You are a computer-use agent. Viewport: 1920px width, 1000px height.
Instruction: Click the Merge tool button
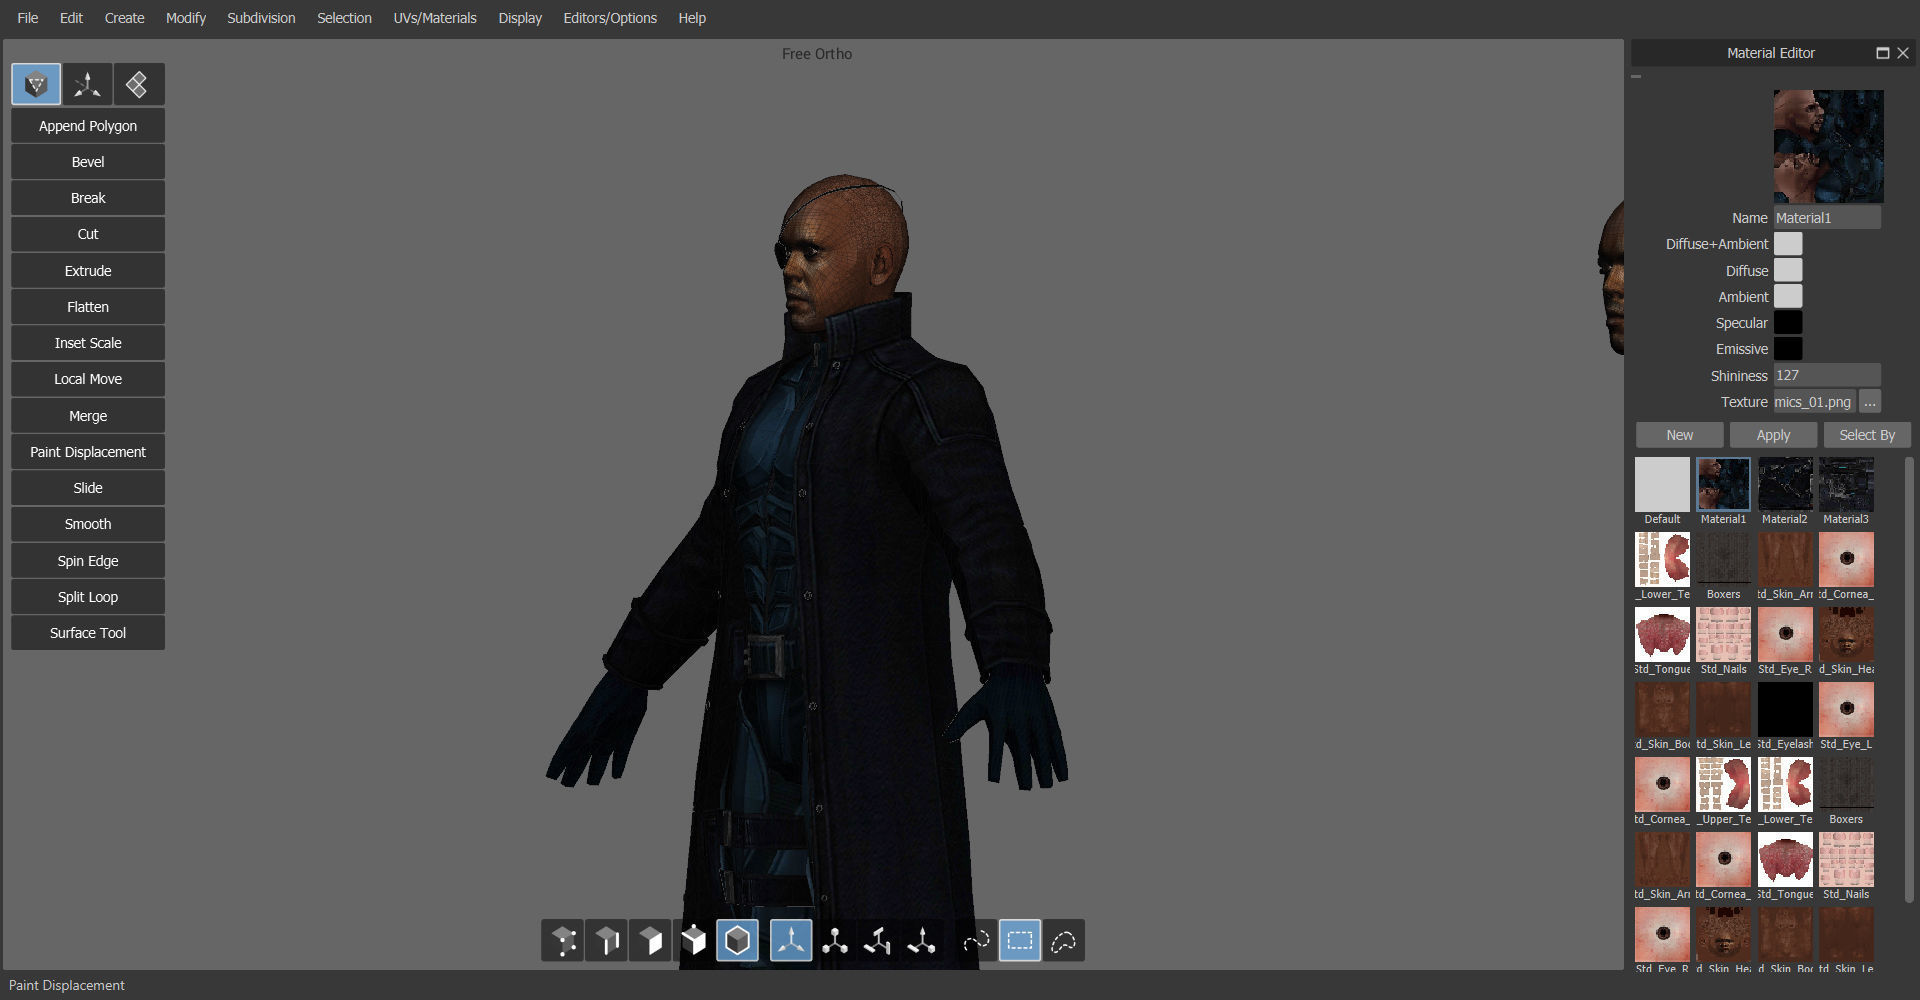pyautogui.click(x=88, y=416)
